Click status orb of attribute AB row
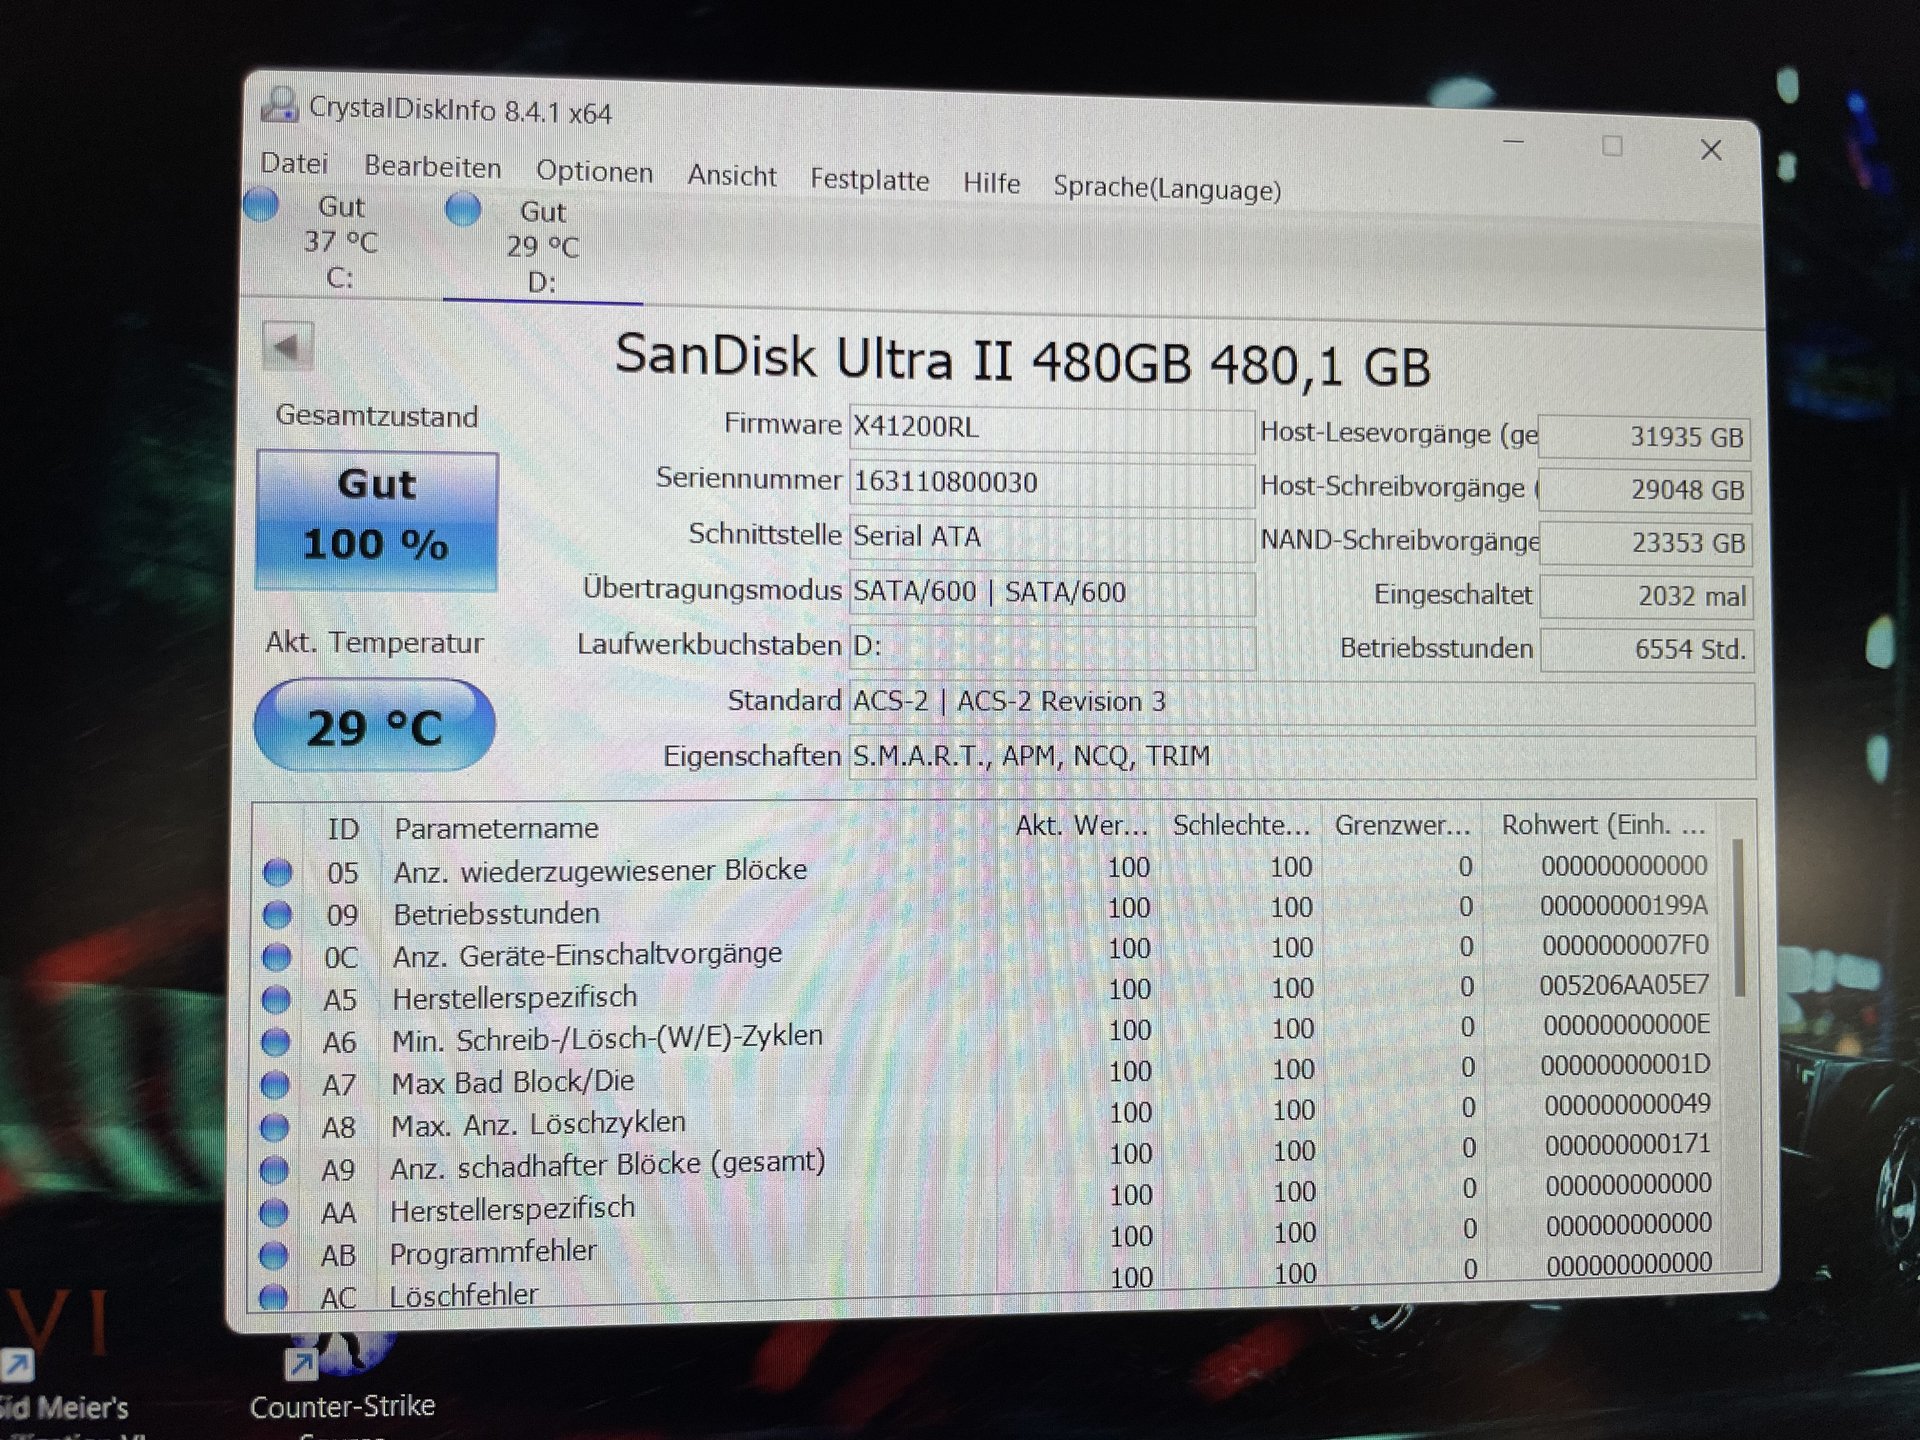 point(273,1254)
